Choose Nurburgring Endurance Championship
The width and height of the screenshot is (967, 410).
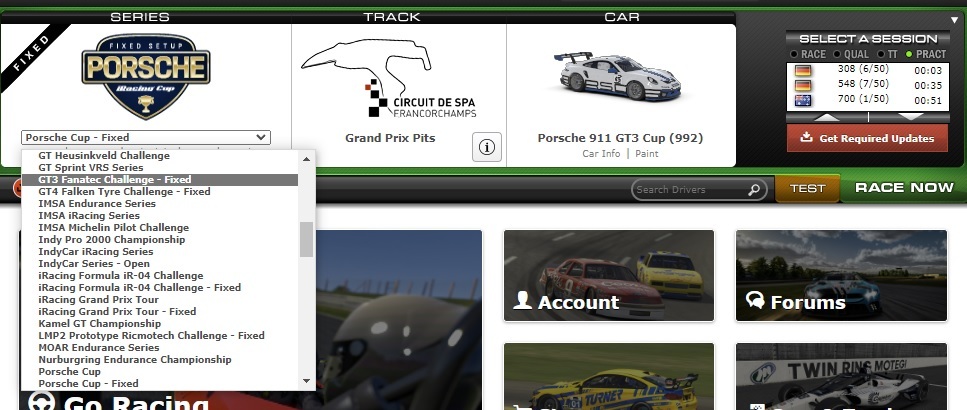(x=160, y=360)
